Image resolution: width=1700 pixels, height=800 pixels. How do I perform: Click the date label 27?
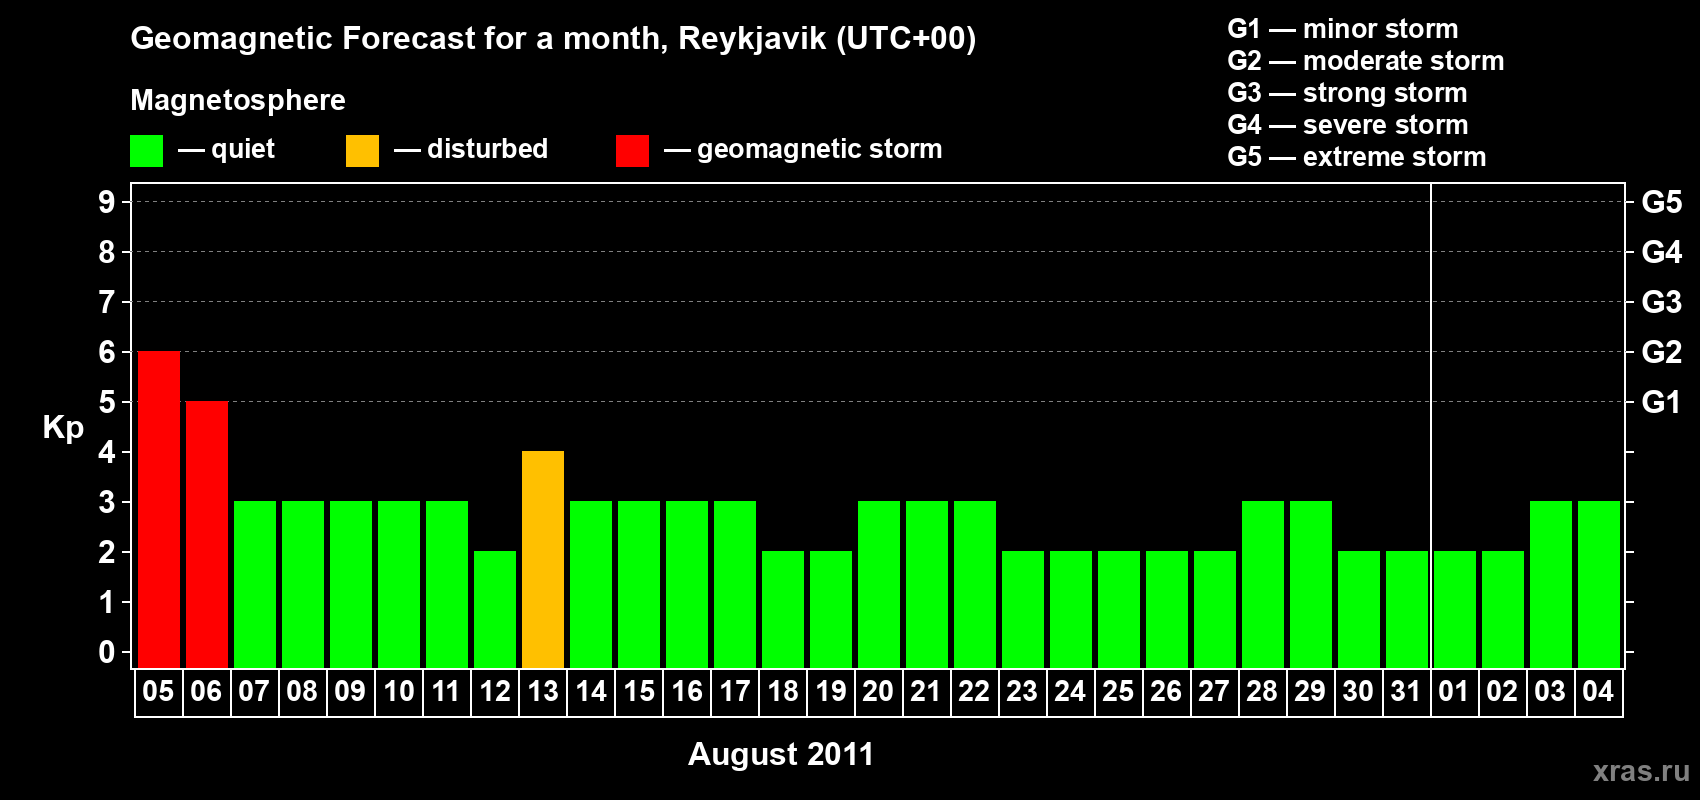point(1214,692)
